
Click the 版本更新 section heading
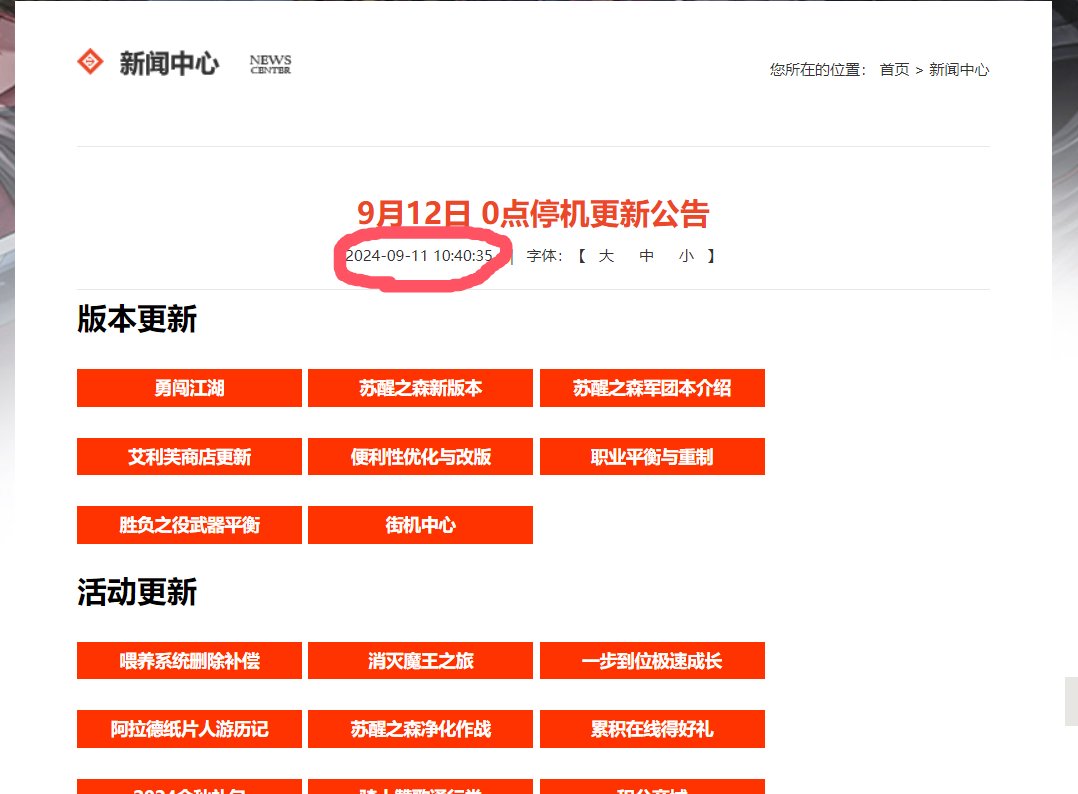point(137,319)
